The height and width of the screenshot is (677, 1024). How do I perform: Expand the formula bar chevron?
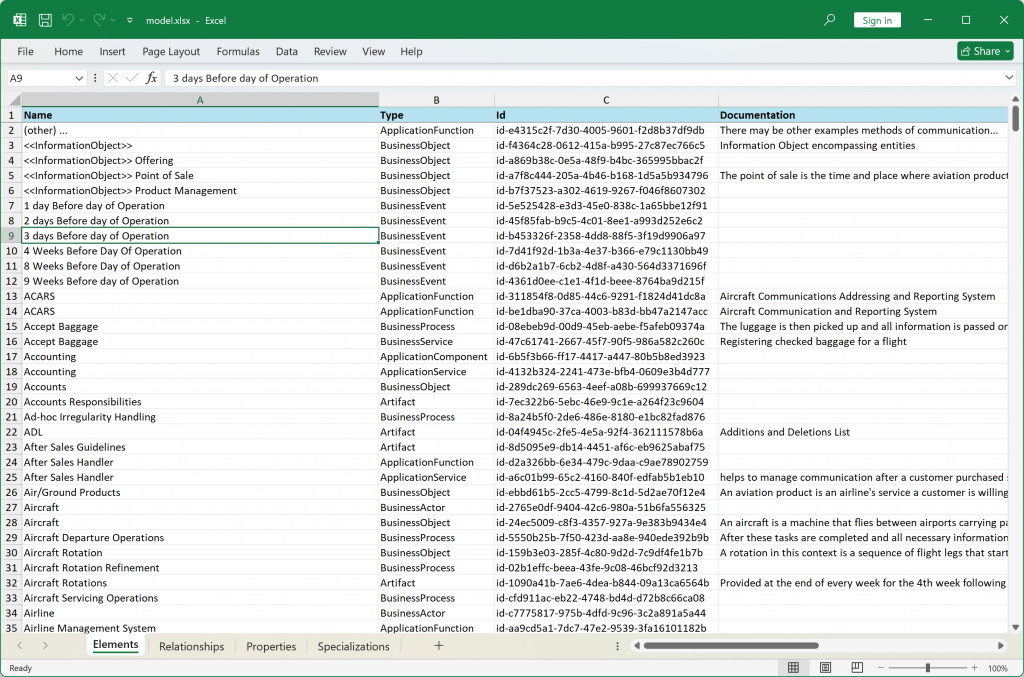[1009, 78]
